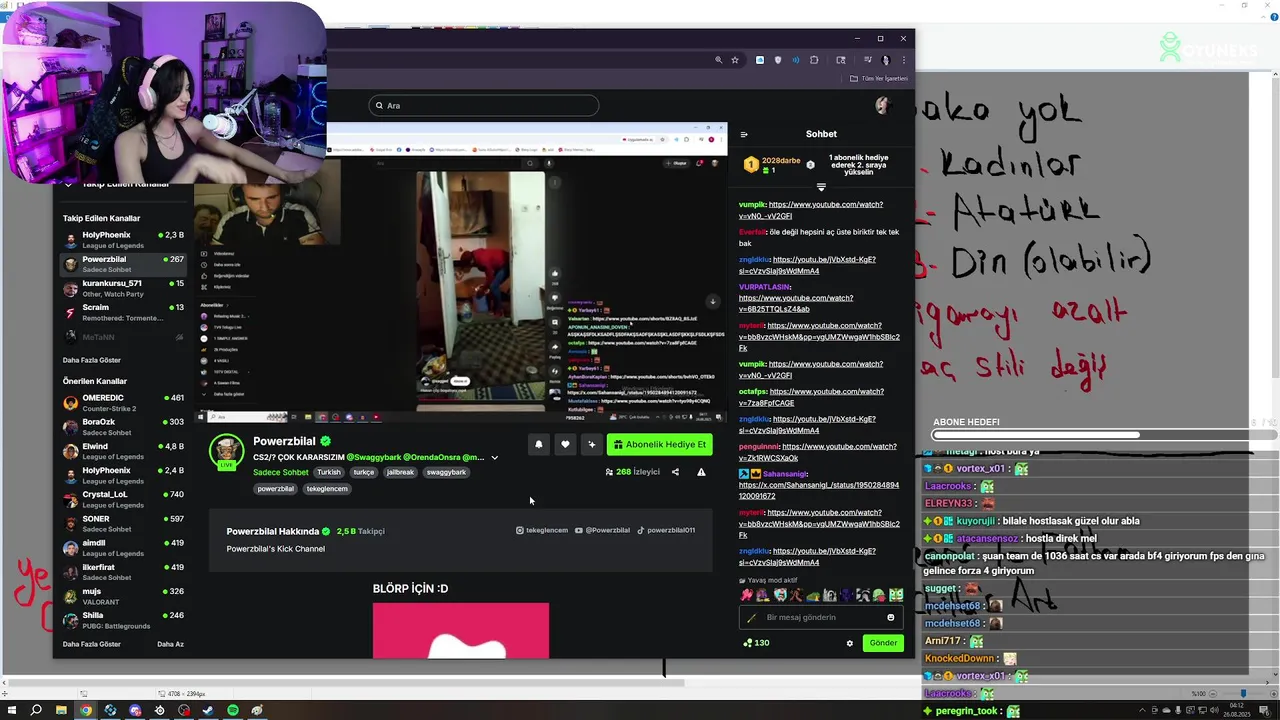Click the zoom magnifier icon in address bar
This screenshot has width=1280, height=720.
coord(718,60)
